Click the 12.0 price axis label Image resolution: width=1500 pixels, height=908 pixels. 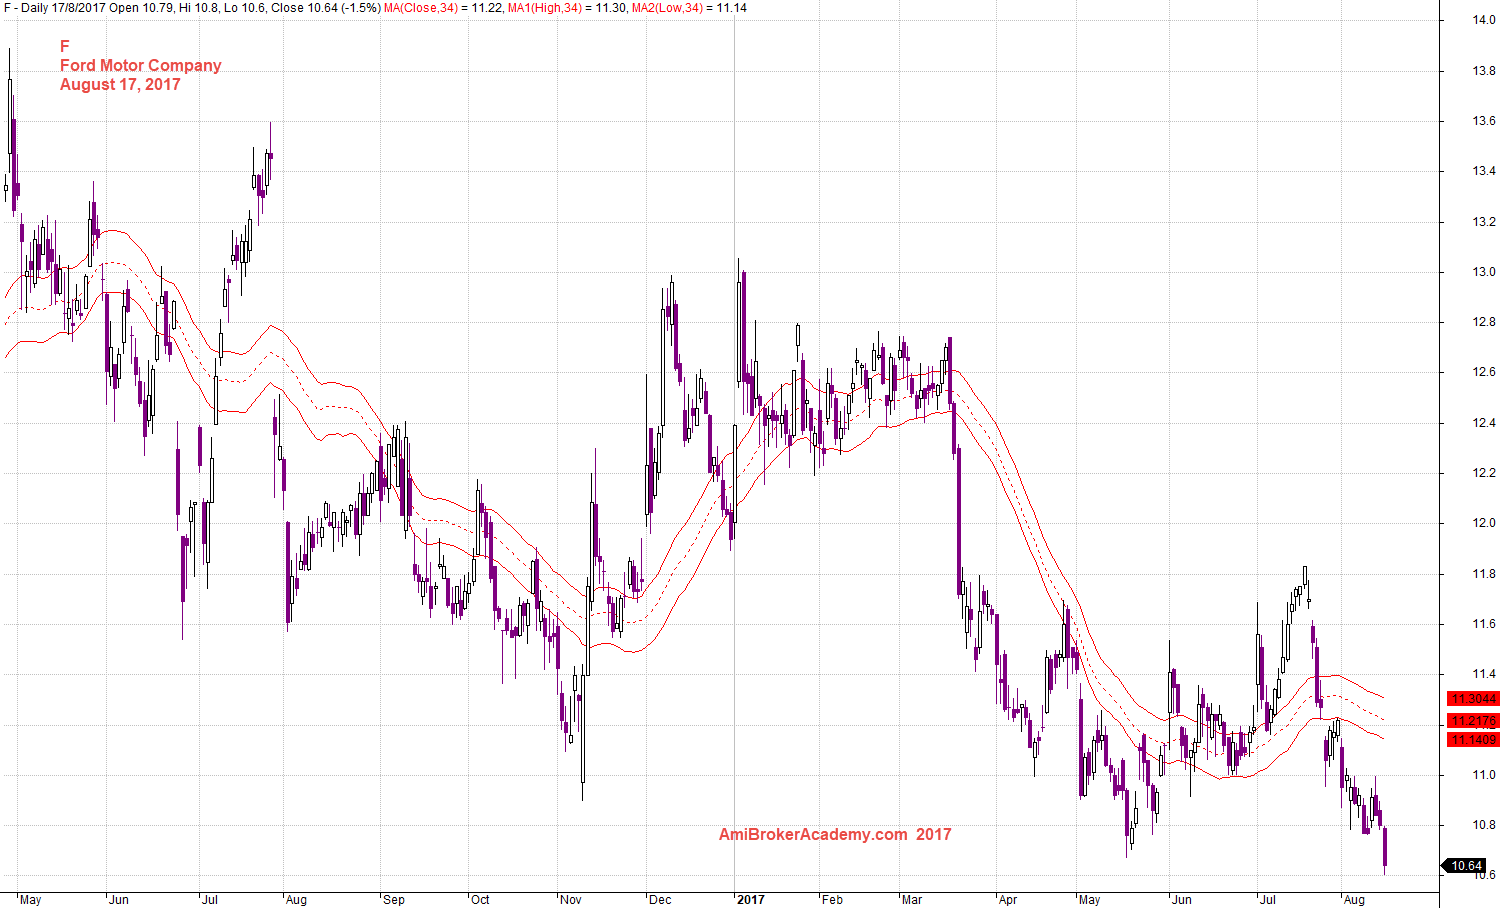click(1484, 523)
